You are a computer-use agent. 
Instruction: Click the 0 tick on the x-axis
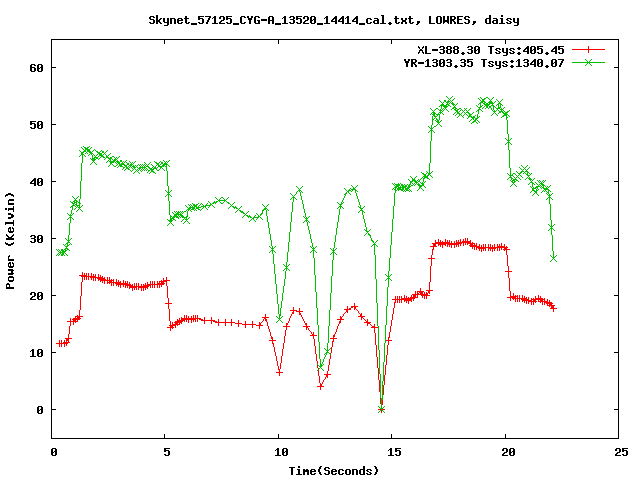pyautogui.click(x=53, y=451)
